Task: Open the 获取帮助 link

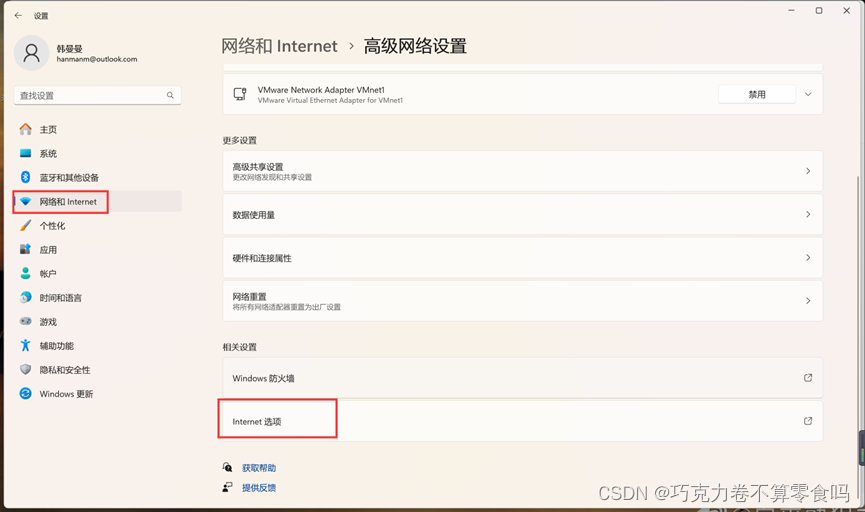Action: coord(259,468)
